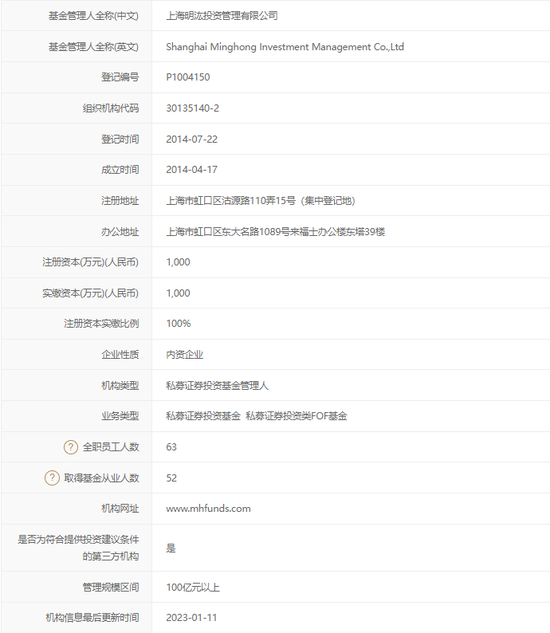Click the registration date 2014-07-22

191,139
